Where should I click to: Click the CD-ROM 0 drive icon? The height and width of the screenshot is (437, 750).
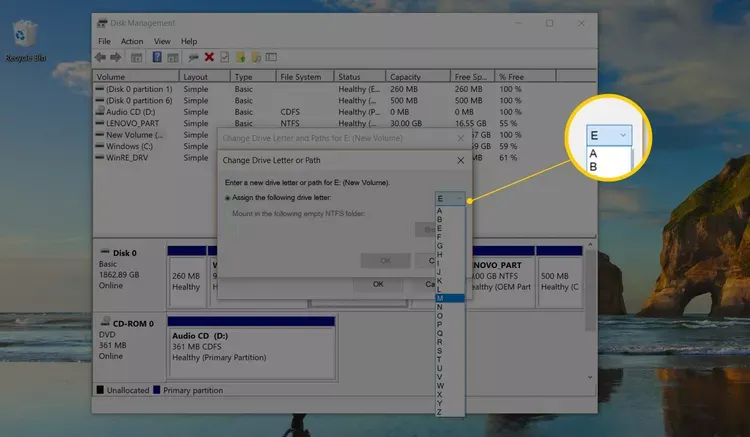click(102, 323)
